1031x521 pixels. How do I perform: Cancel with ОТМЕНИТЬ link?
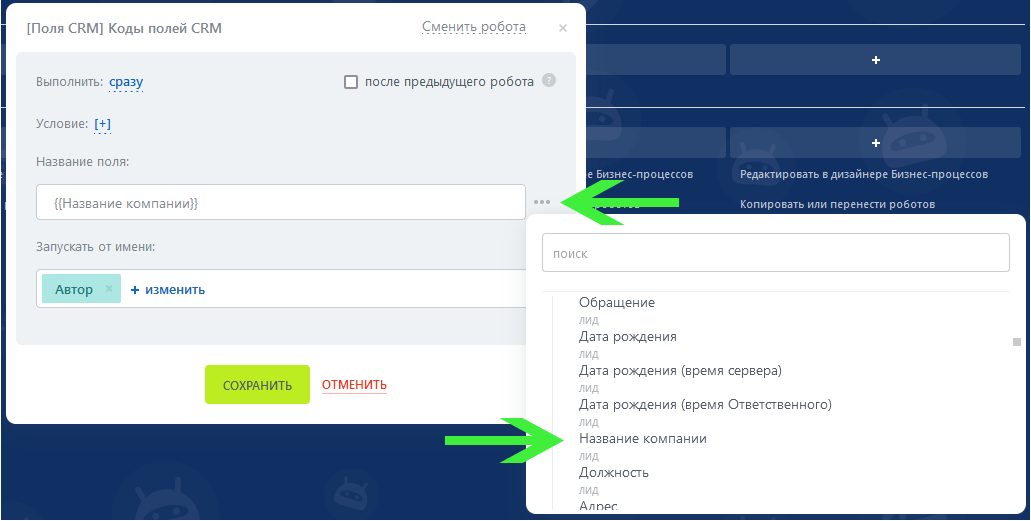point(354,385)
